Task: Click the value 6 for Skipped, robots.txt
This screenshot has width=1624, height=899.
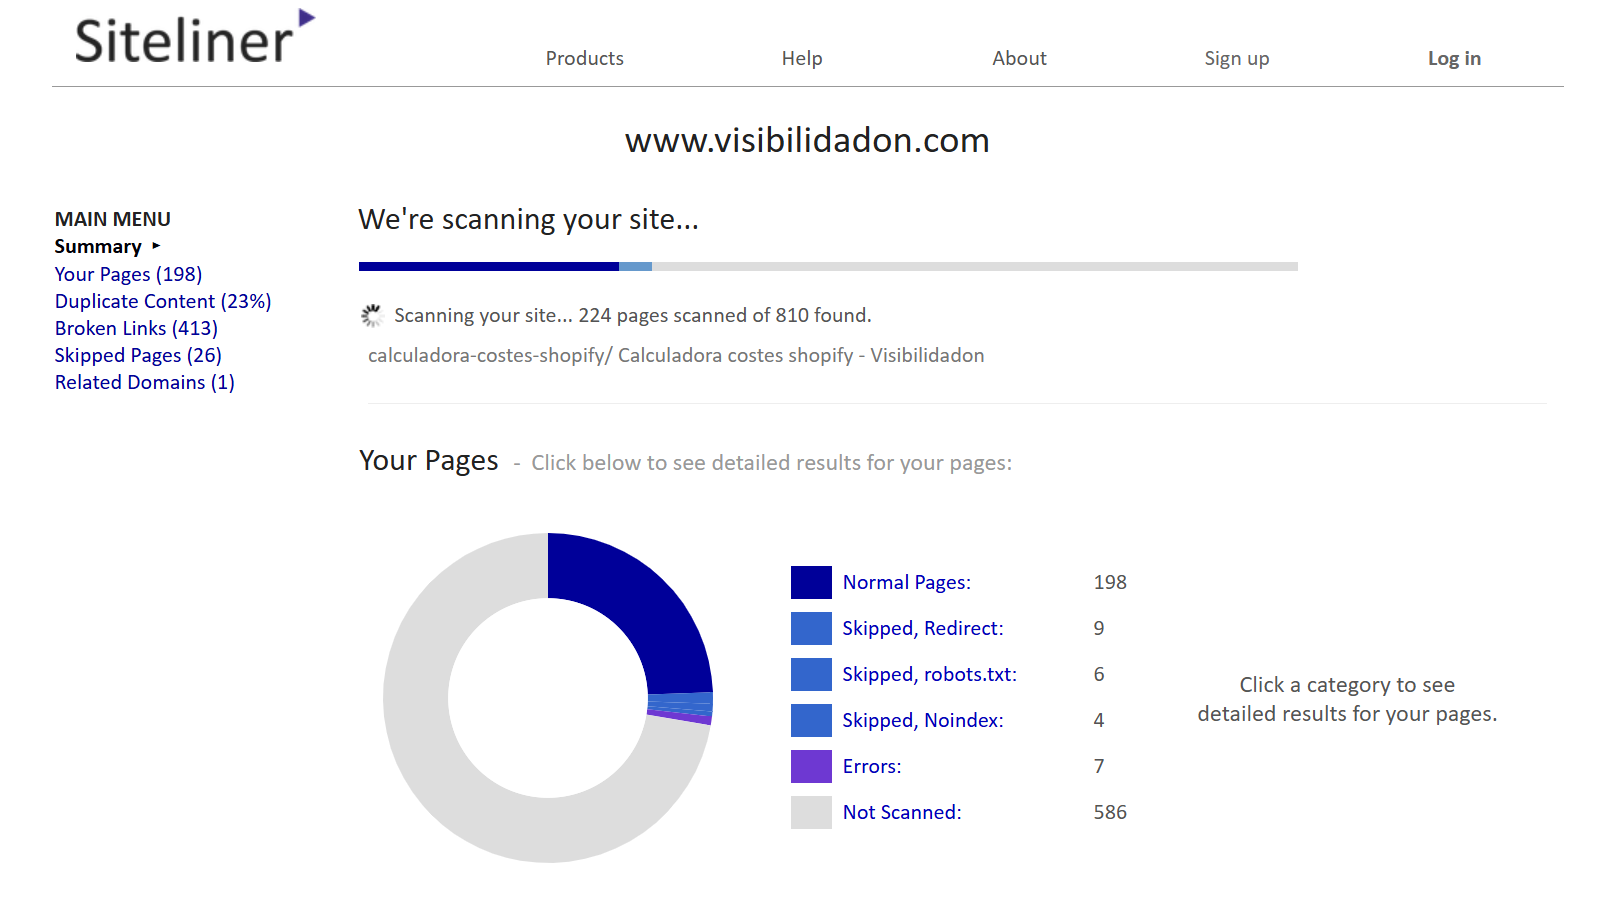Action: tap(1099, 674)
